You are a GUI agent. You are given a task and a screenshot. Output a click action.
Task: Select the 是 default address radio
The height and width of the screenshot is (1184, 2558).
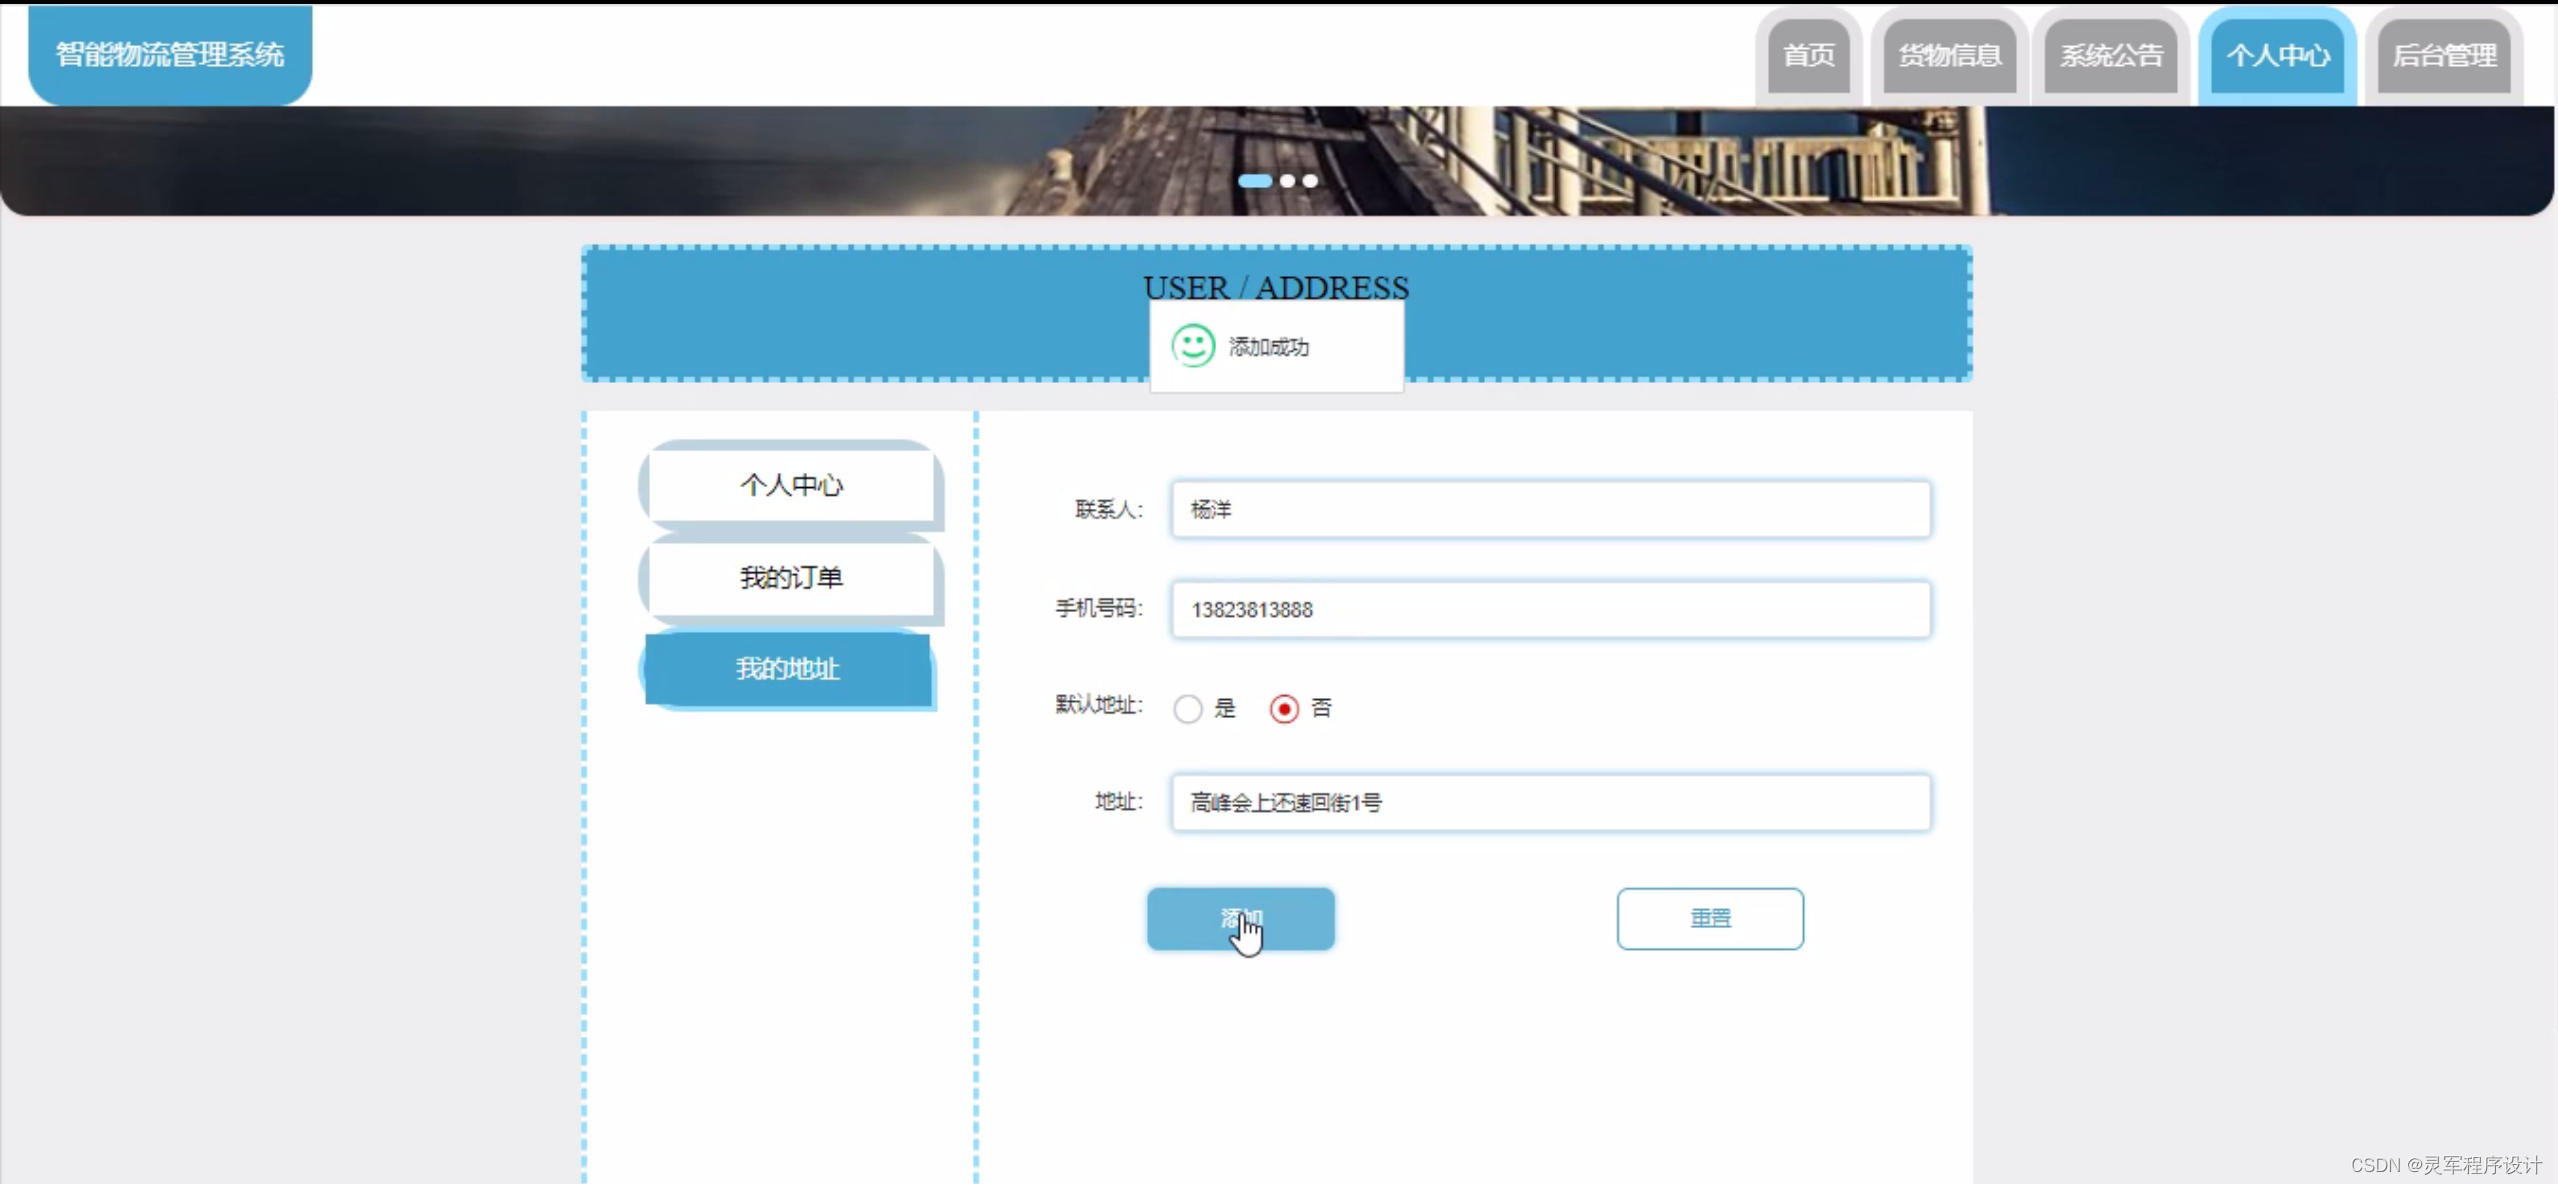tap(1187, 708)
